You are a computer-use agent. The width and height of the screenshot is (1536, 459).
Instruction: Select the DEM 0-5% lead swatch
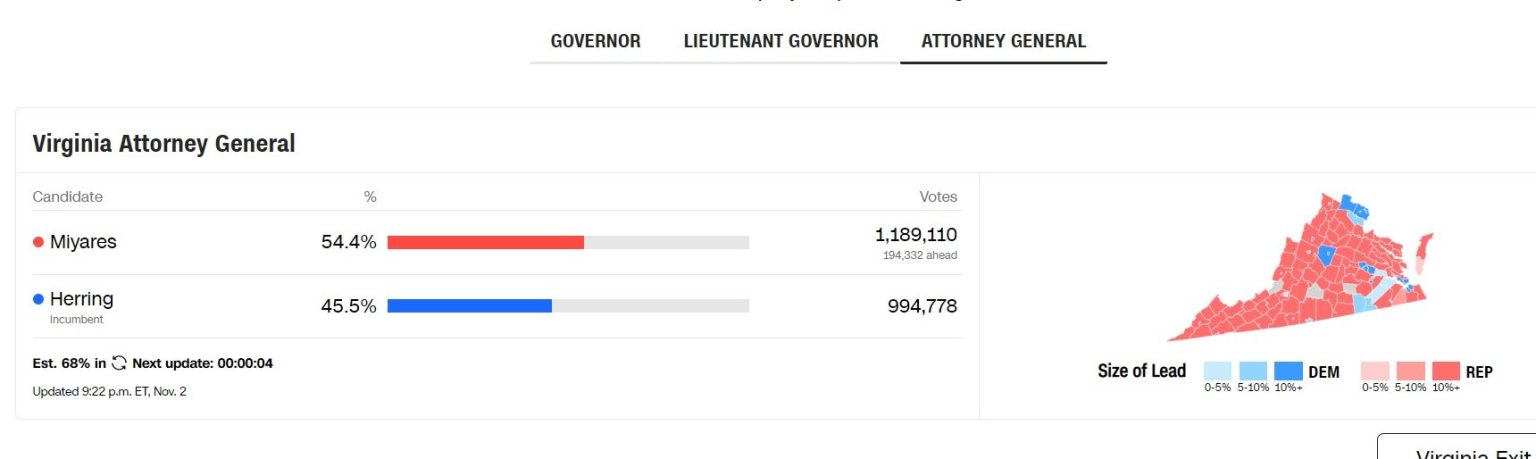tap(1217, 371)
